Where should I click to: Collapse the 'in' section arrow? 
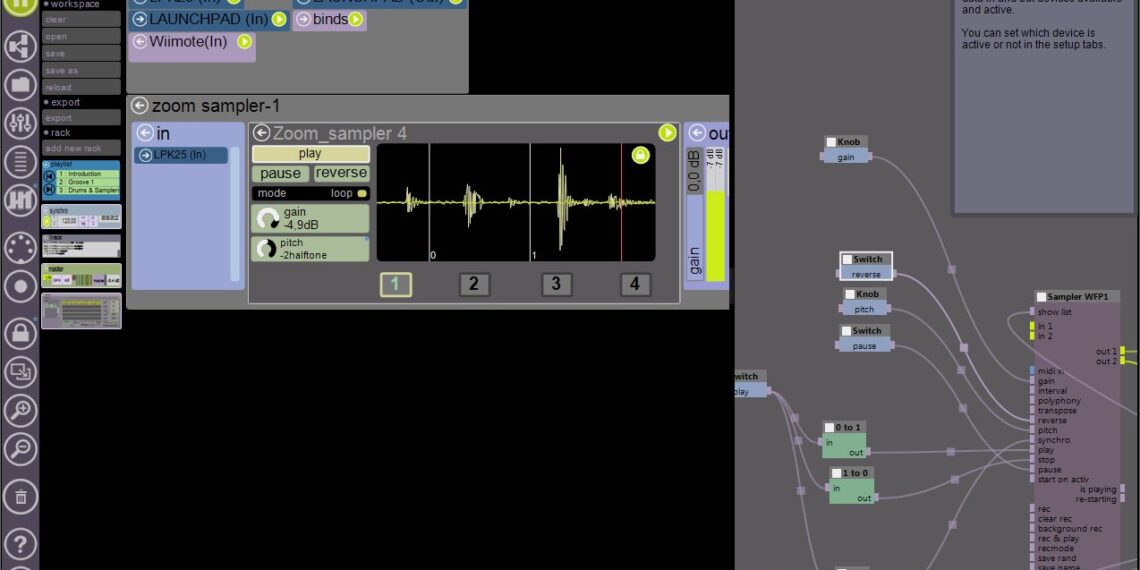tap(145, 133)
